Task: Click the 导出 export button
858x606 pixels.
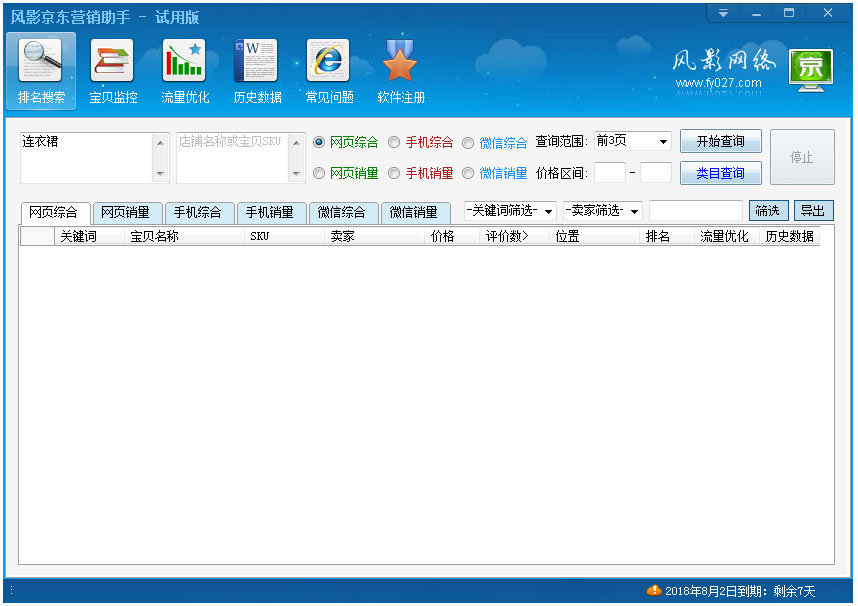Action: point(813,211)
